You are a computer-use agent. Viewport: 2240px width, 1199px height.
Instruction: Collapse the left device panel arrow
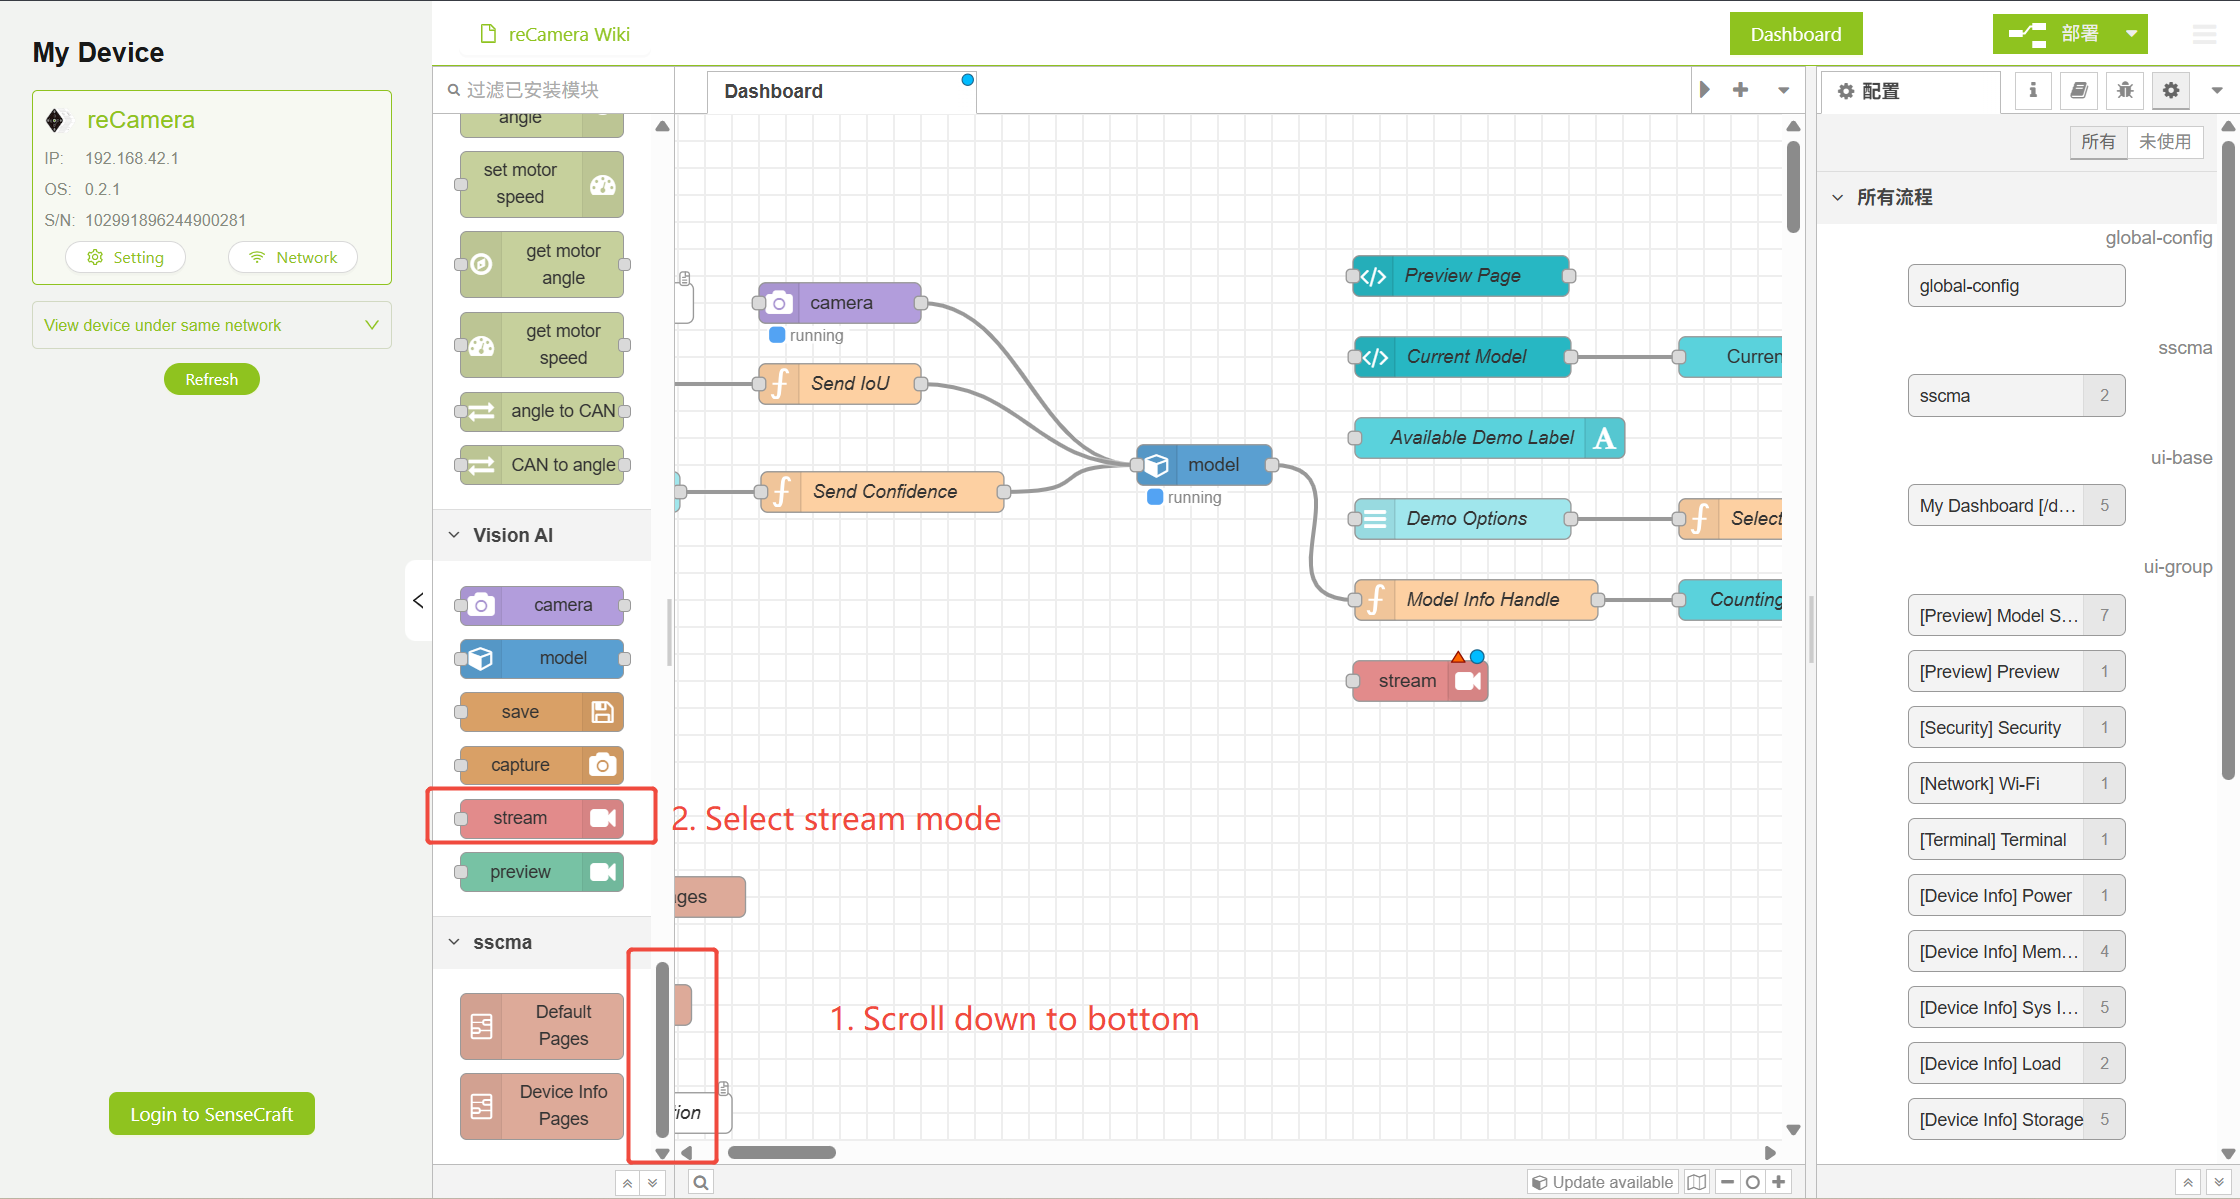point(418,600)
